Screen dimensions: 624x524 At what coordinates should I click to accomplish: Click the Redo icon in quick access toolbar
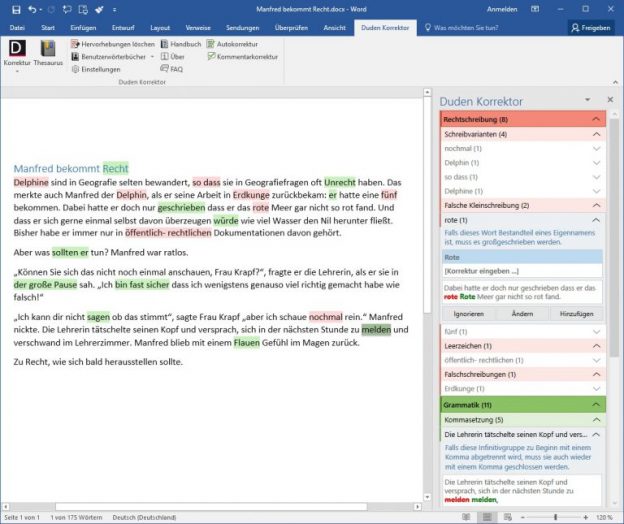pos(51,10)
